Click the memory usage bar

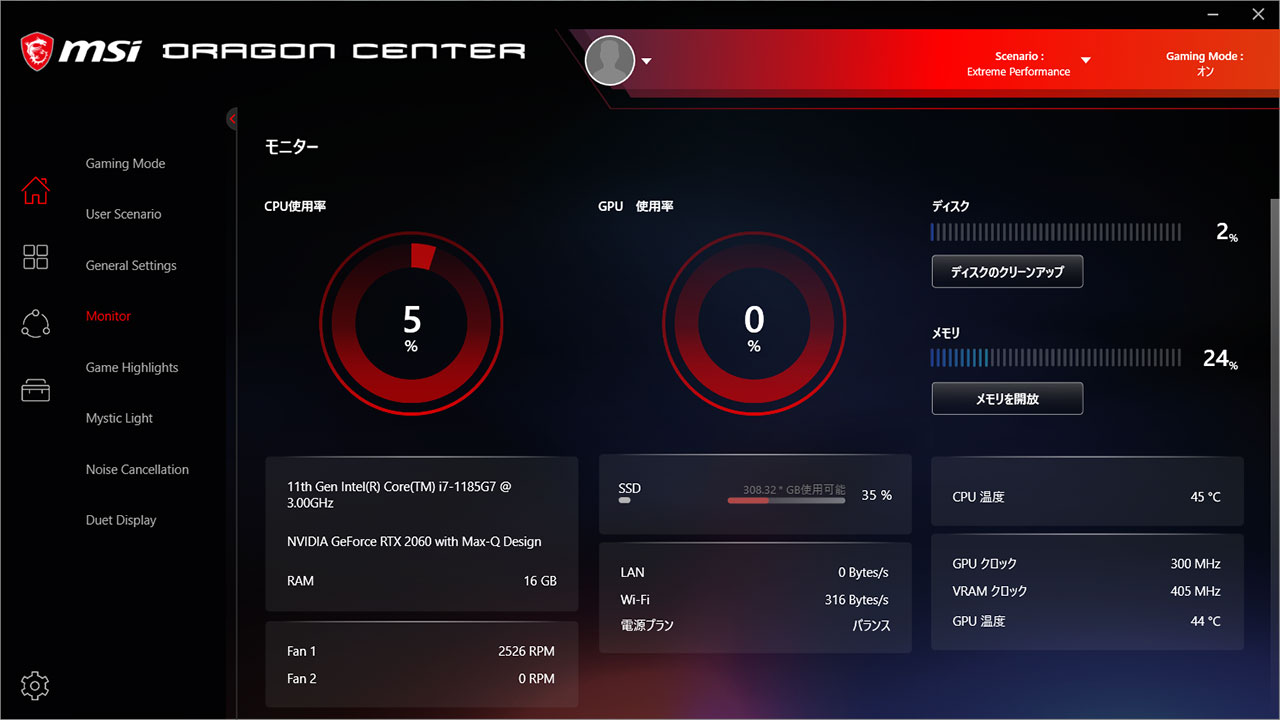(x=1056, y=358)
